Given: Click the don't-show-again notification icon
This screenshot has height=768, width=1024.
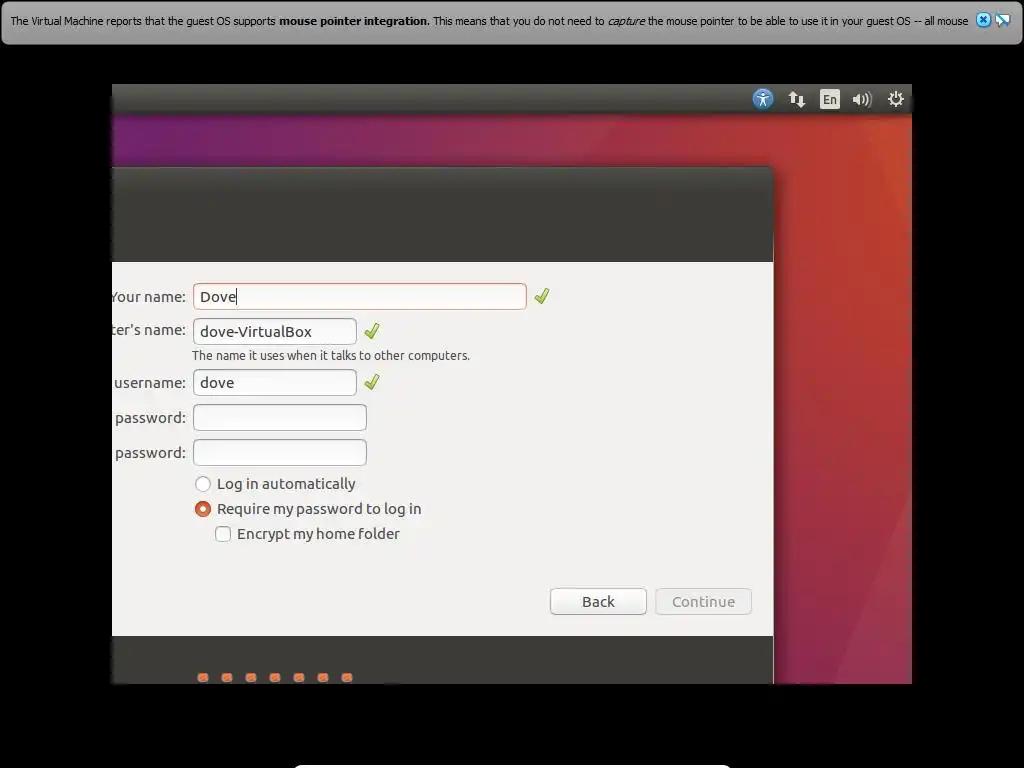Looking at the screenshot, I should click(x=1002, y=20).
